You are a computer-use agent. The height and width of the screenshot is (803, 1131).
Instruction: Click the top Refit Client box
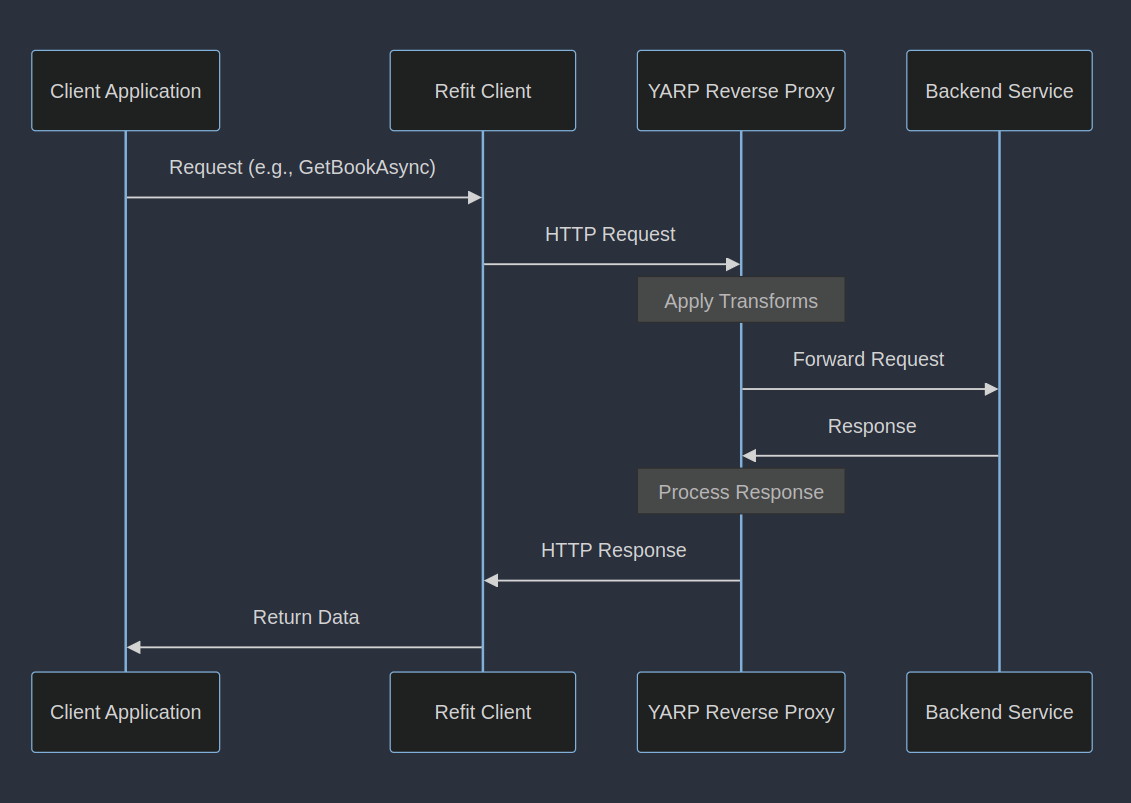click(483, 91)
